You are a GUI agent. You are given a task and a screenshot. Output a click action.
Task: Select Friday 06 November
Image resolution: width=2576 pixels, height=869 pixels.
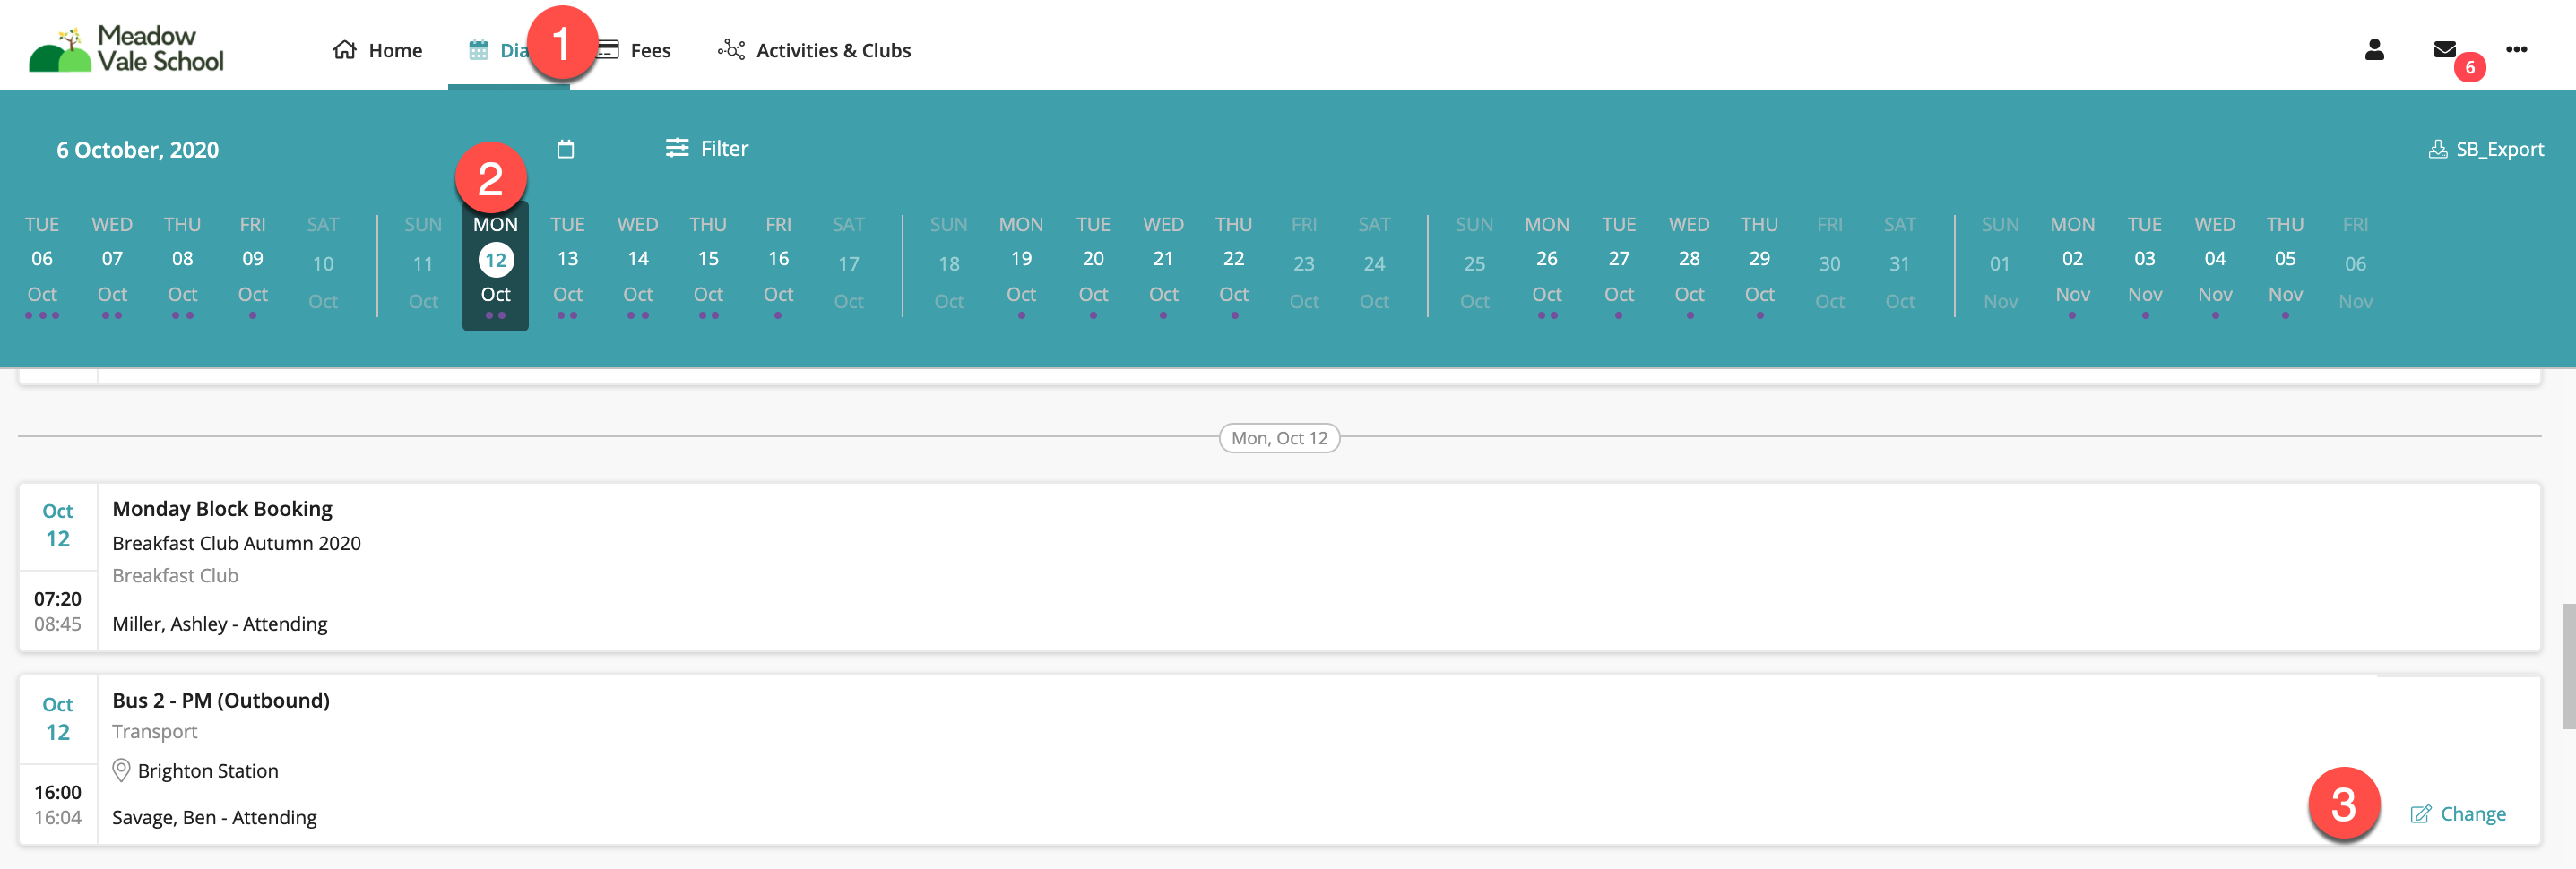pyautogui.click(x=2356, y=265)
